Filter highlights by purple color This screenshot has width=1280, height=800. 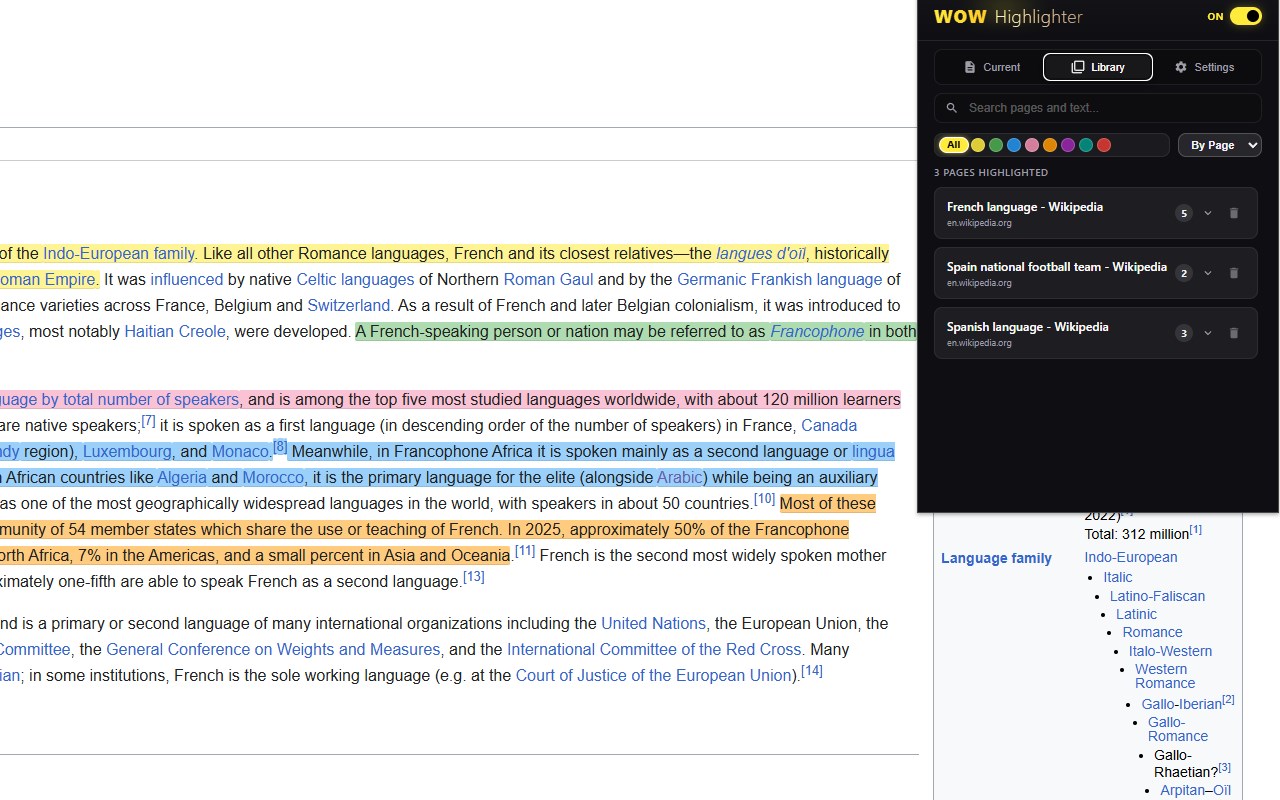pos(1068,145)
